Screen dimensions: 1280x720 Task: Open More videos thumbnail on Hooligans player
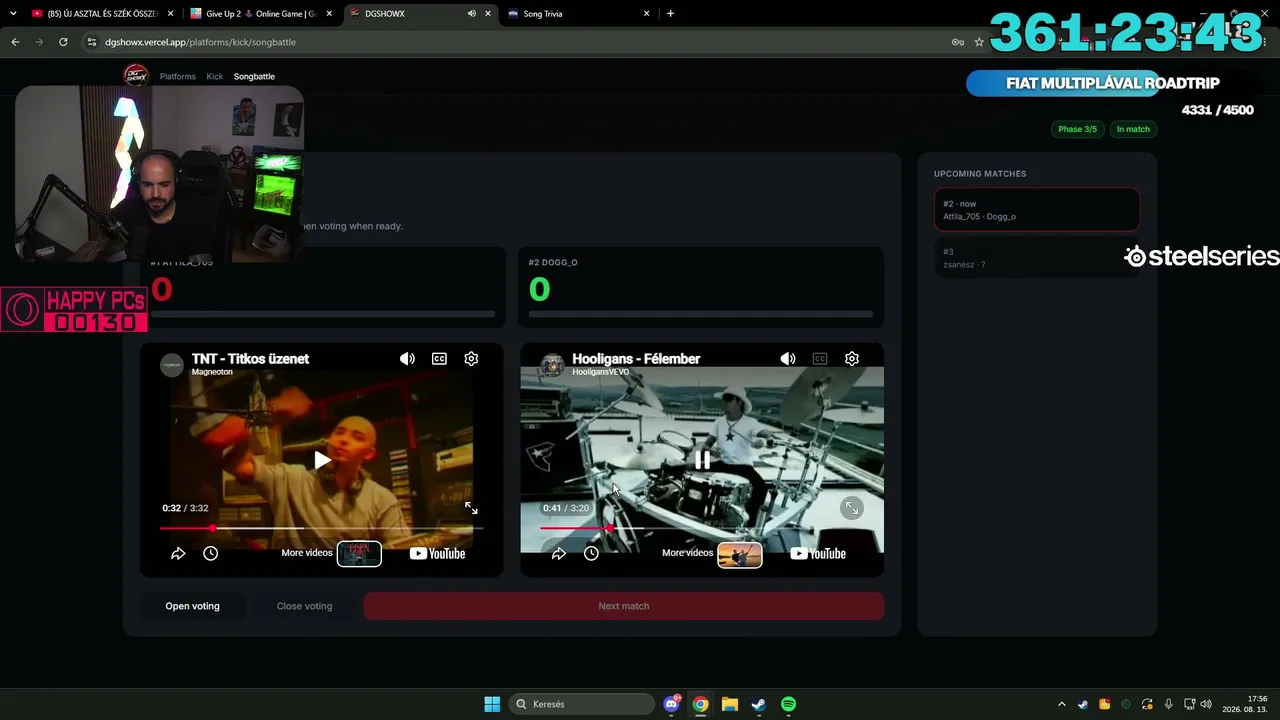point(740,553)
